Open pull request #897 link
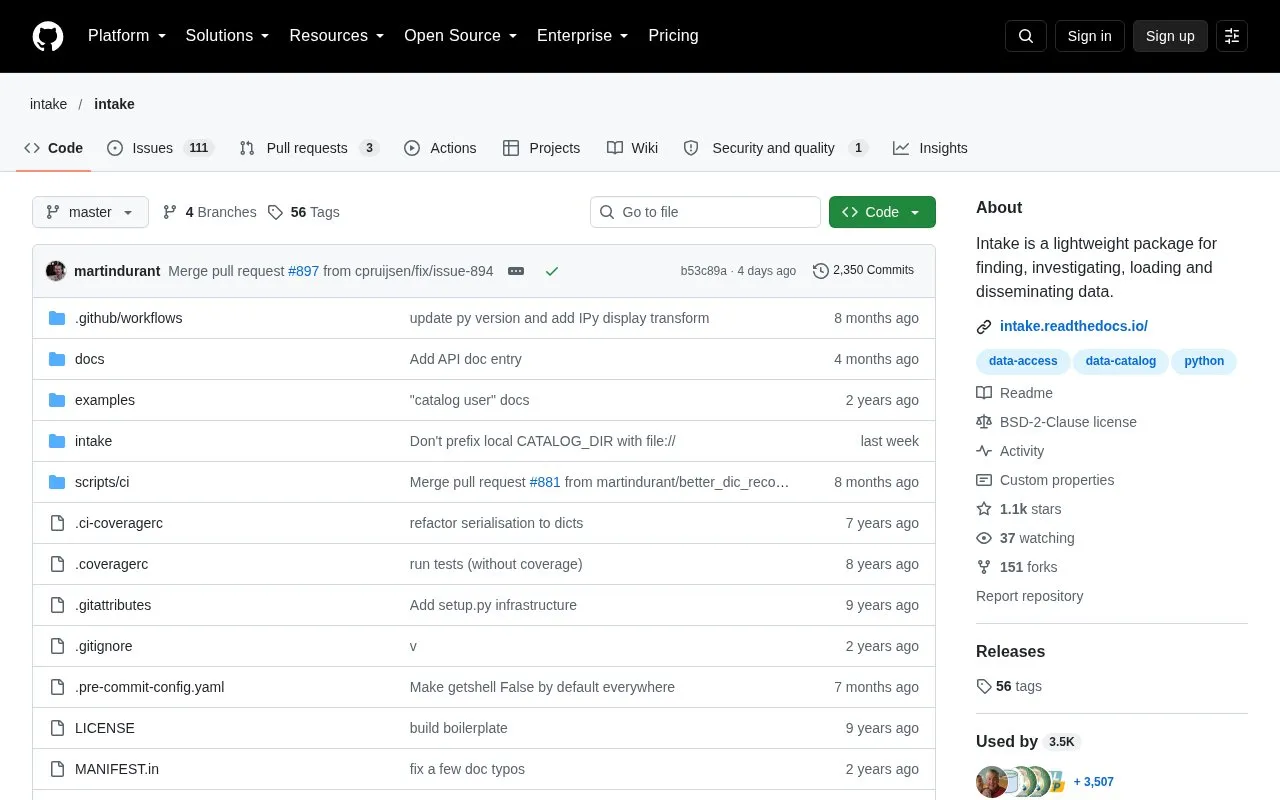 point(303,271)
